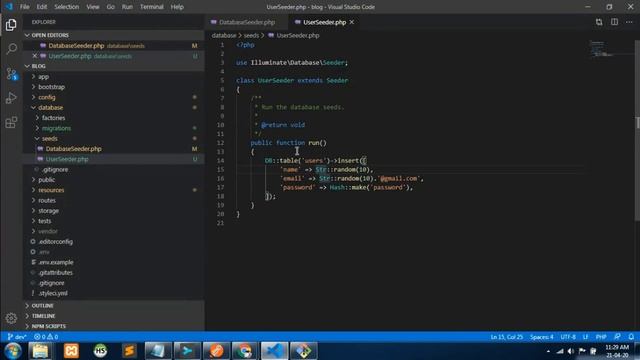Expand the NPM Scripts section
The height and width of the screenshot is (360, 640).
[113, 326]
